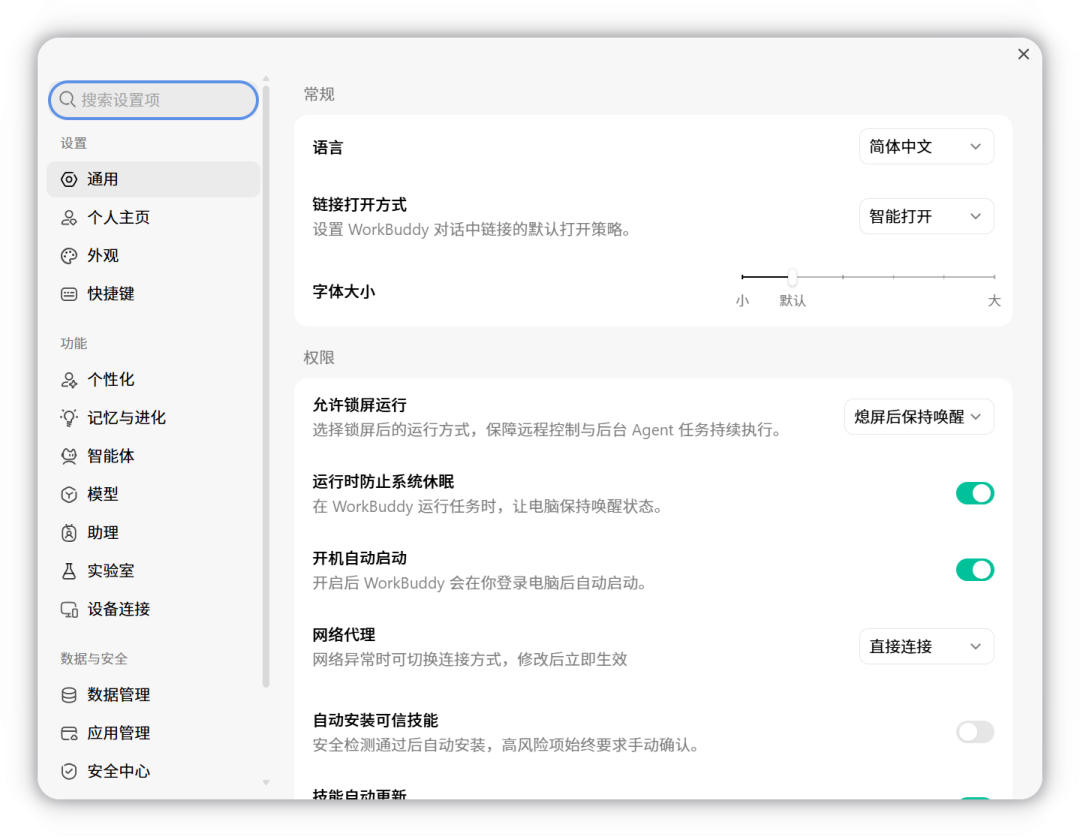Click the sidebar scroll-down arrow

pos(266,783)
